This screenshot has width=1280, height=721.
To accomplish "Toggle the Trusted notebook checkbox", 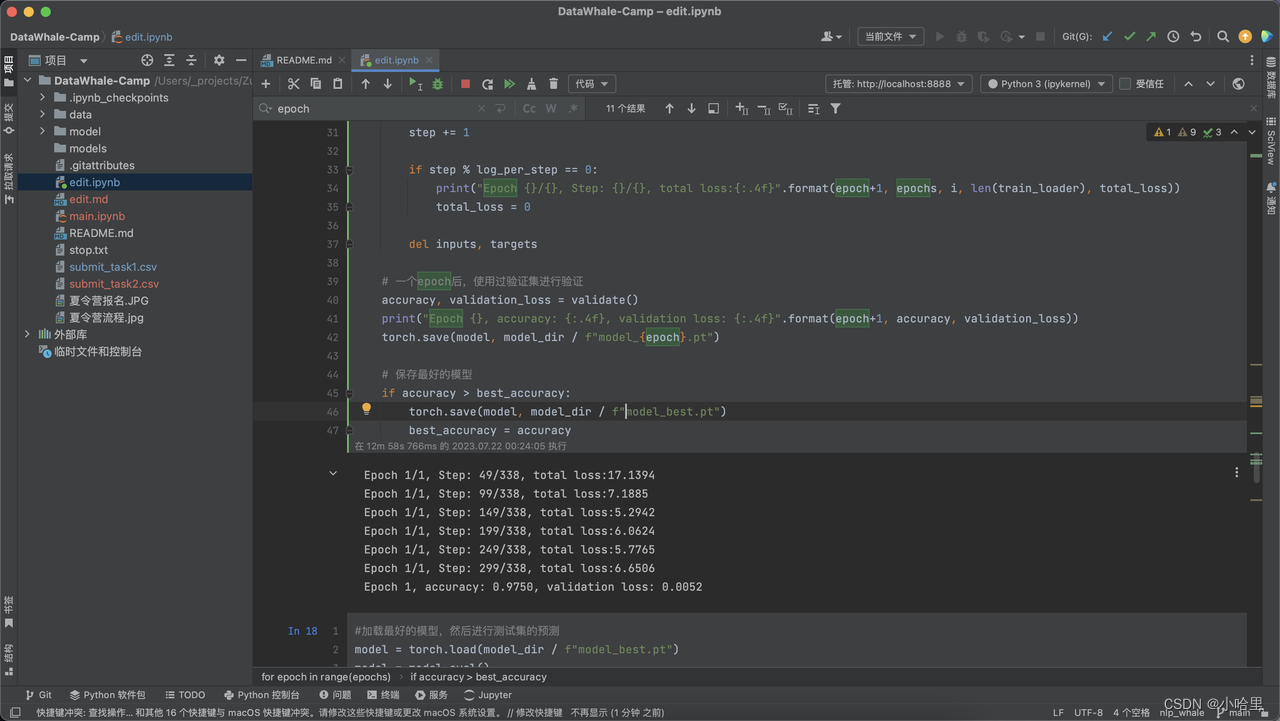I will click(x=1125, y=84).
